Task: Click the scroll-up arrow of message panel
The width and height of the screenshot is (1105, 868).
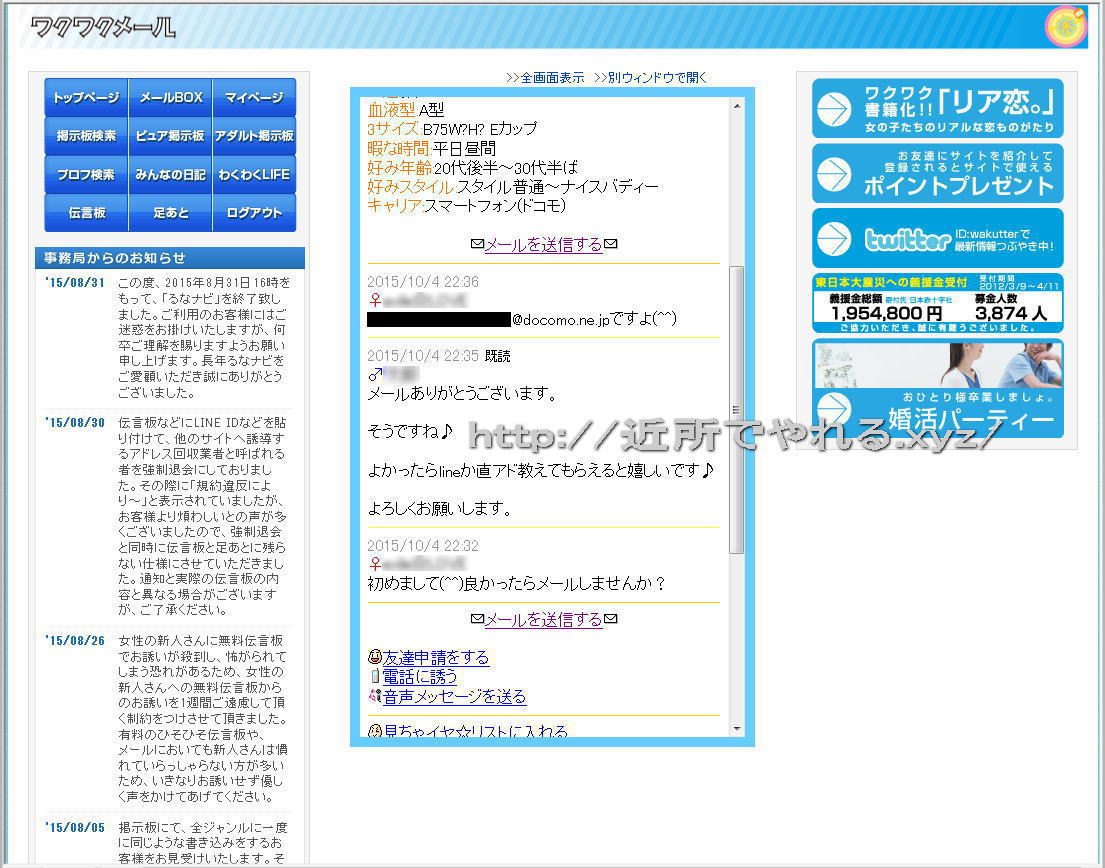Action: 737,103
